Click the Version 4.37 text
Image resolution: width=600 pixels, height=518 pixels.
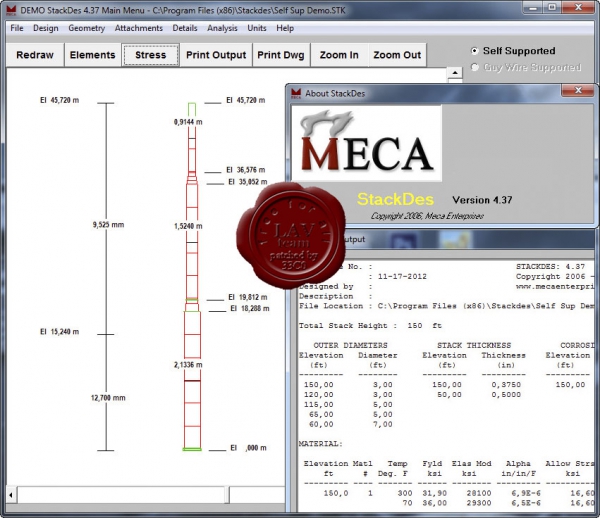tap(482, 200)
